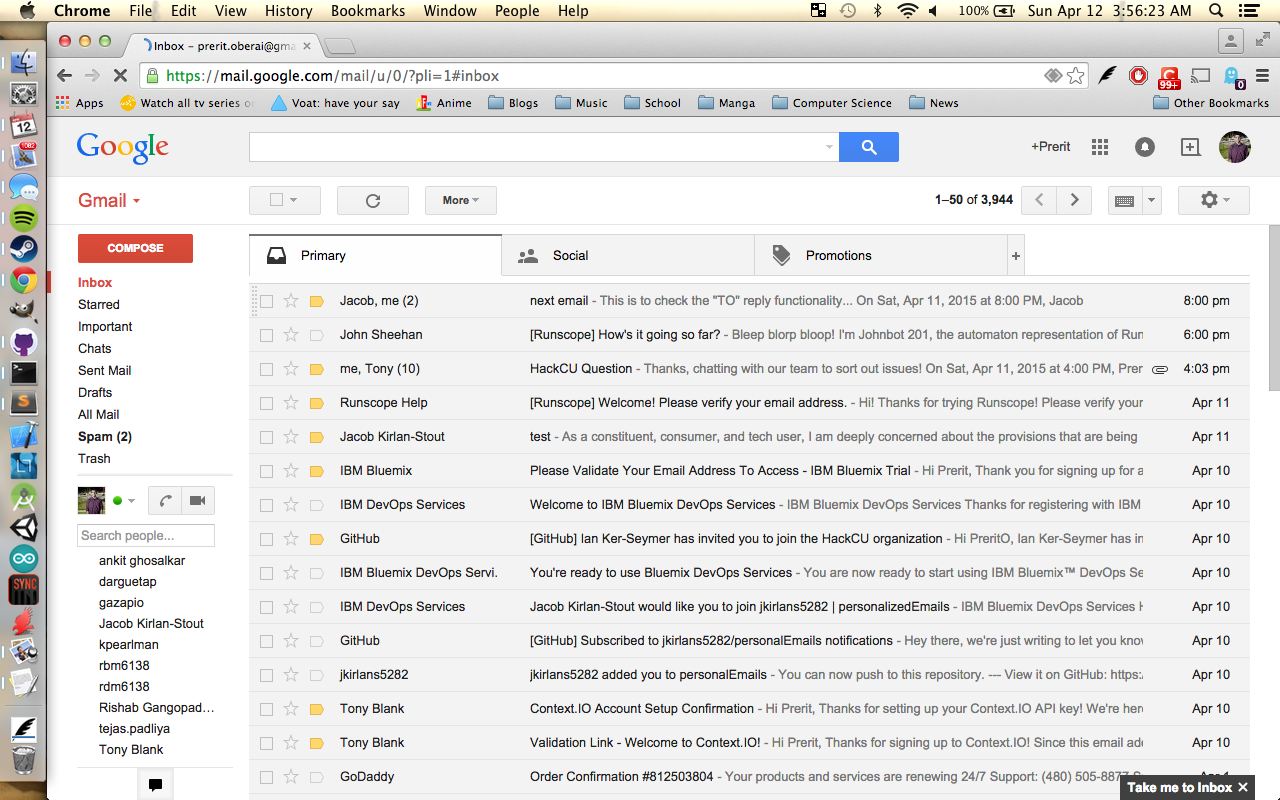
Task: Open input tools options arrow
Action: [1151, 200]
